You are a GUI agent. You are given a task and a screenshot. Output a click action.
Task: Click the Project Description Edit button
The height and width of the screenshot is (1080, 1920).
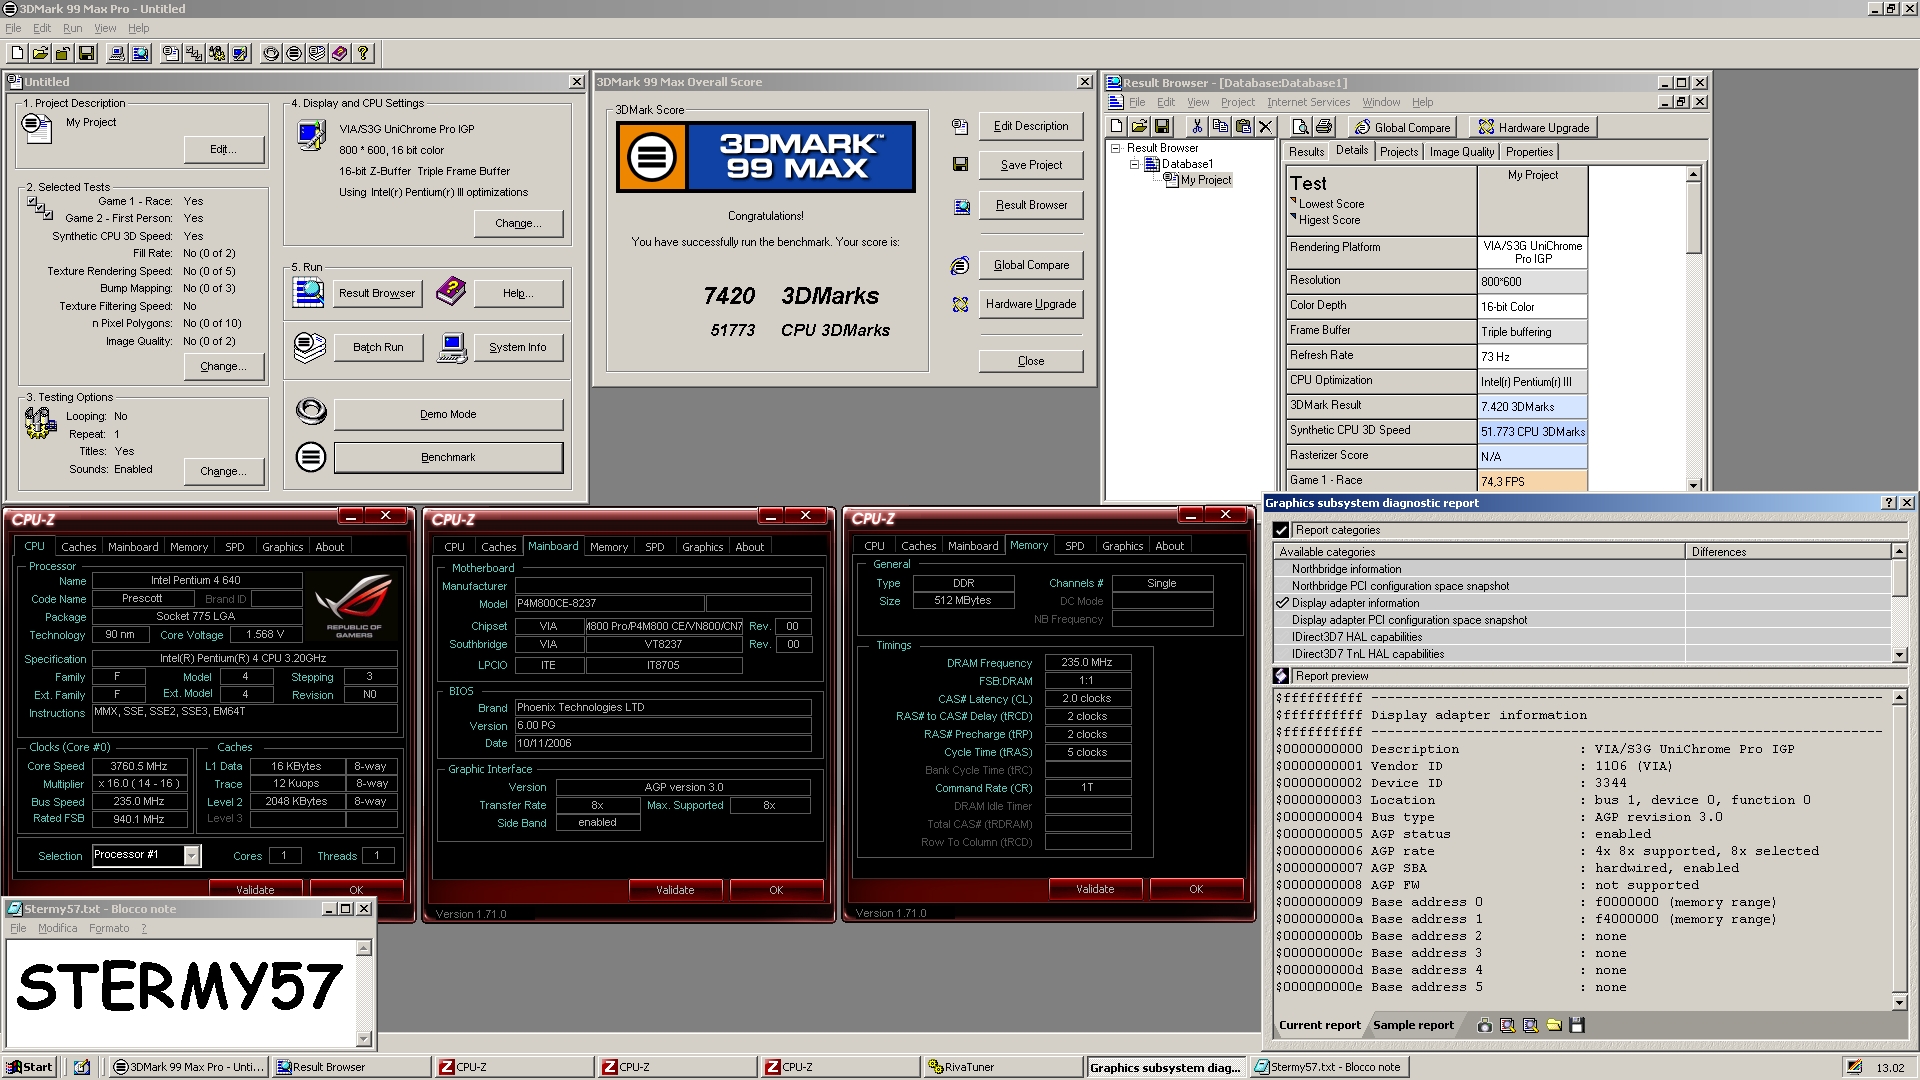pos(223,149)
